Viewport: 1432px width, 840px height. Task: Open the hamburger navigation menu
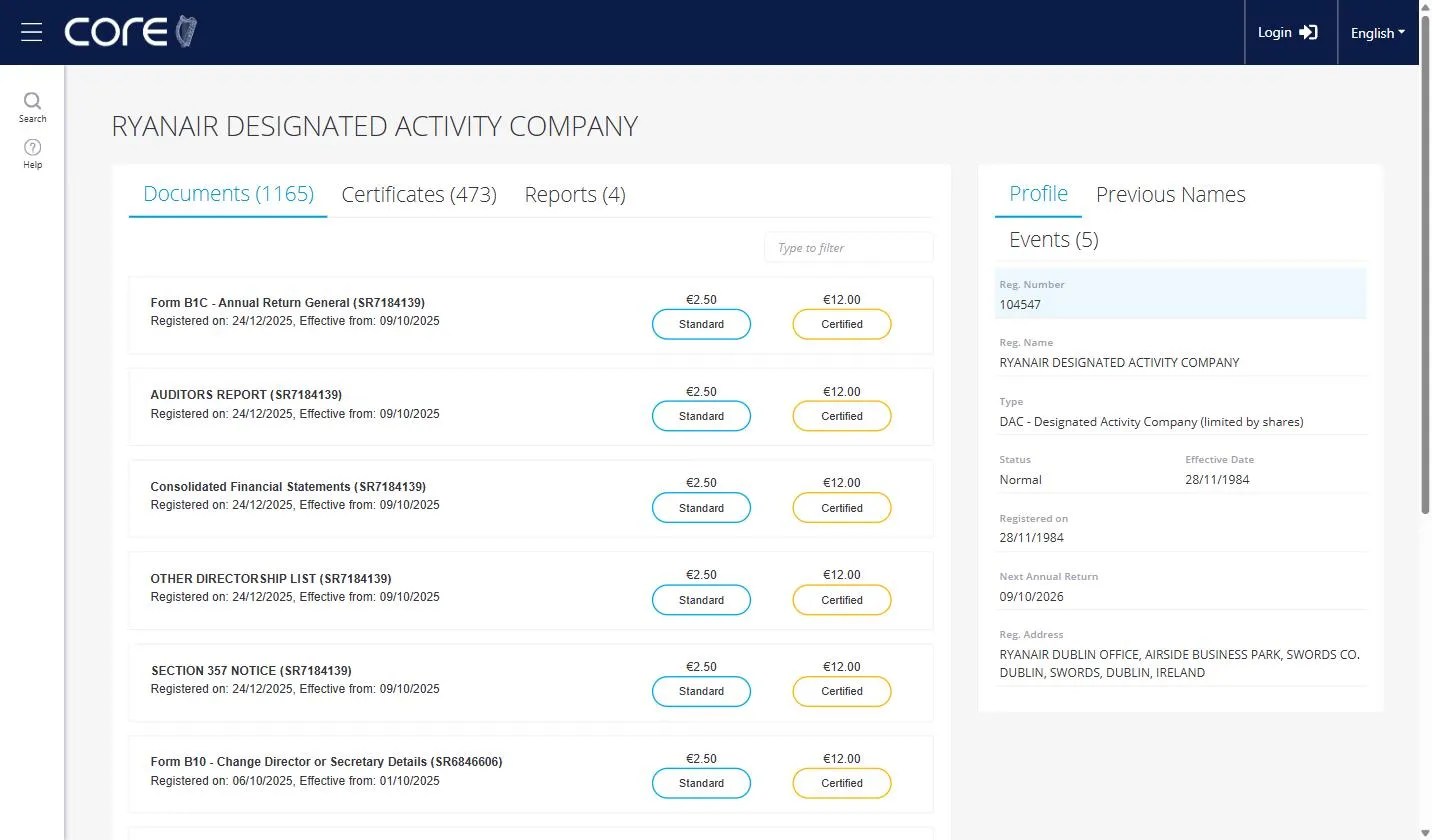(31, 32)
